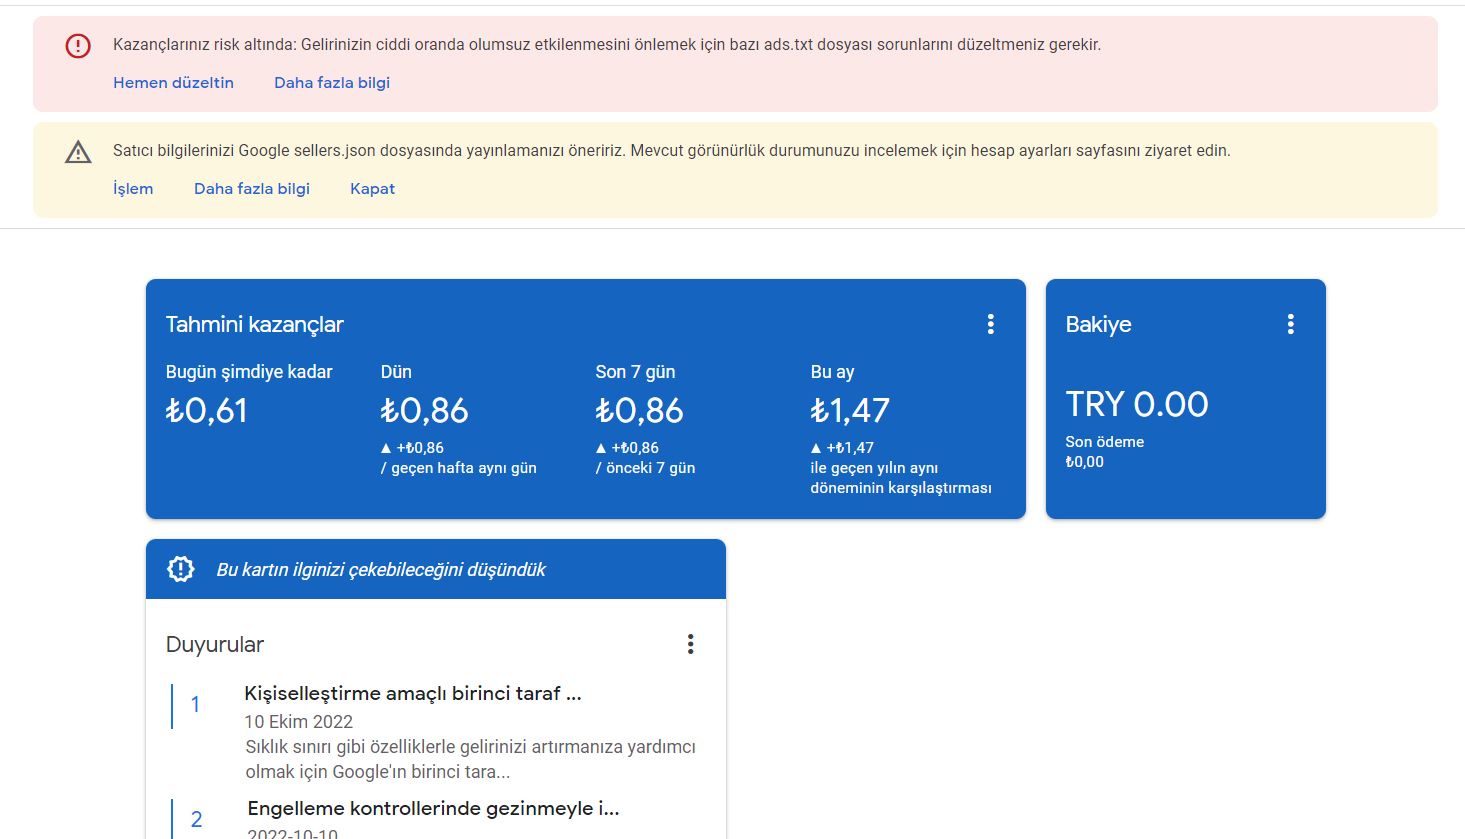Click the Duyurular heading
The height and width of the screenshot is (839, 1465).
(215, 644)
